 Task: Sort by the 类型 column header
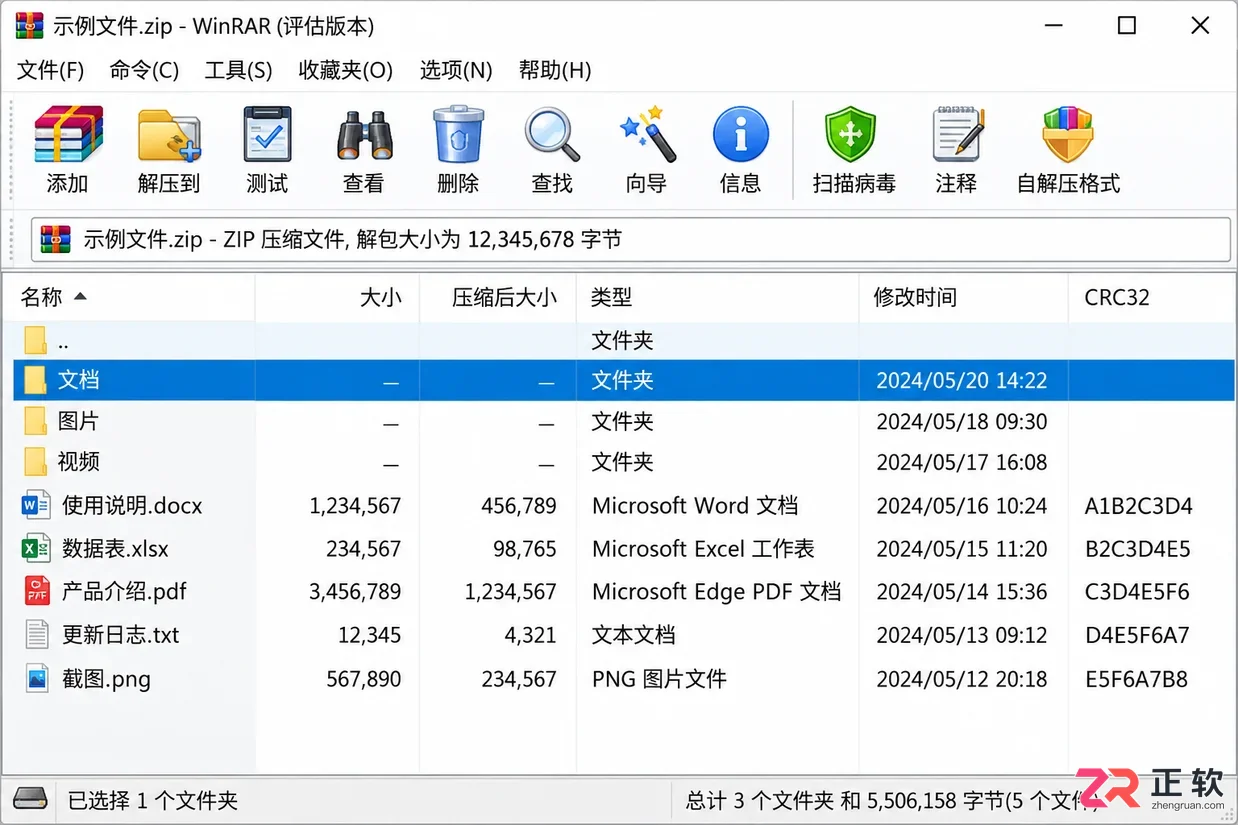click(x=718, y=297)
